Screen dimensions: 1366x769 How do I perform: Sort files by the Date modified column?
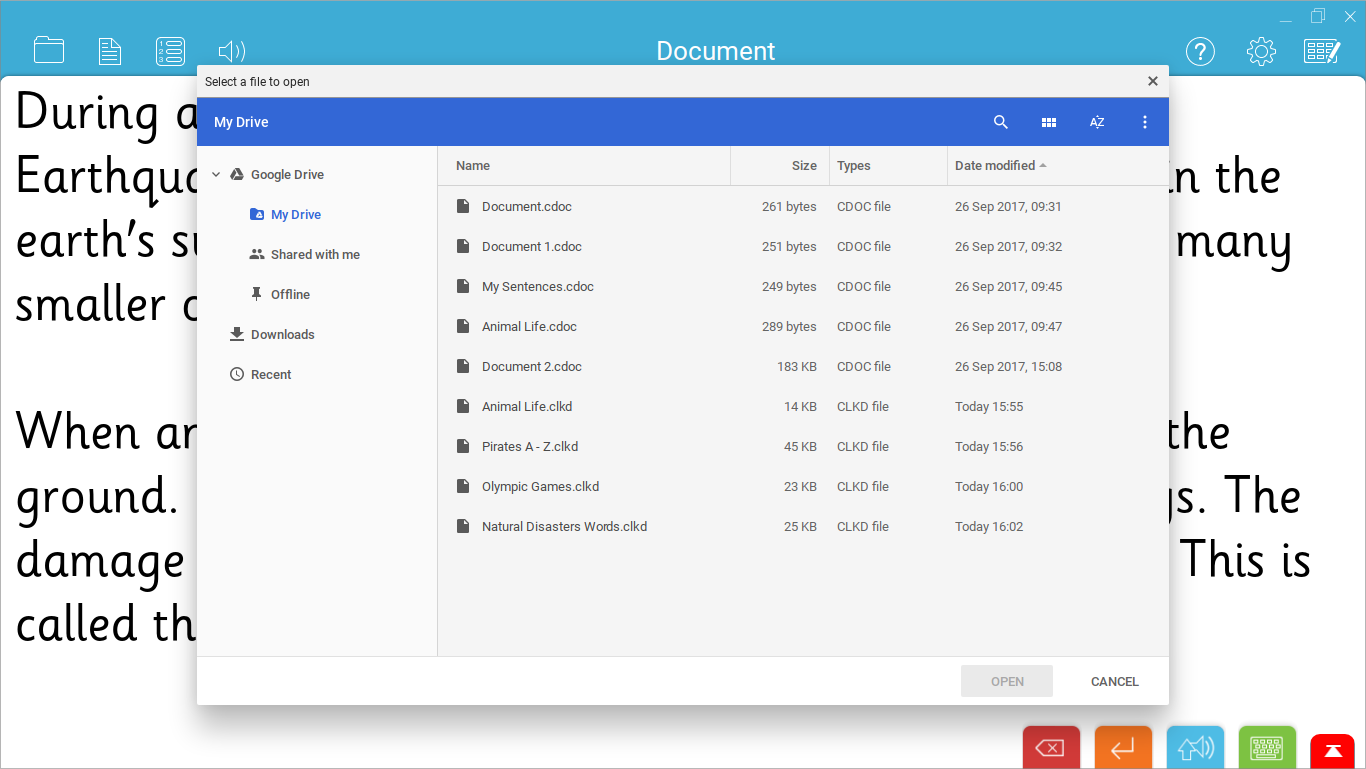click(x=995, y=166)
